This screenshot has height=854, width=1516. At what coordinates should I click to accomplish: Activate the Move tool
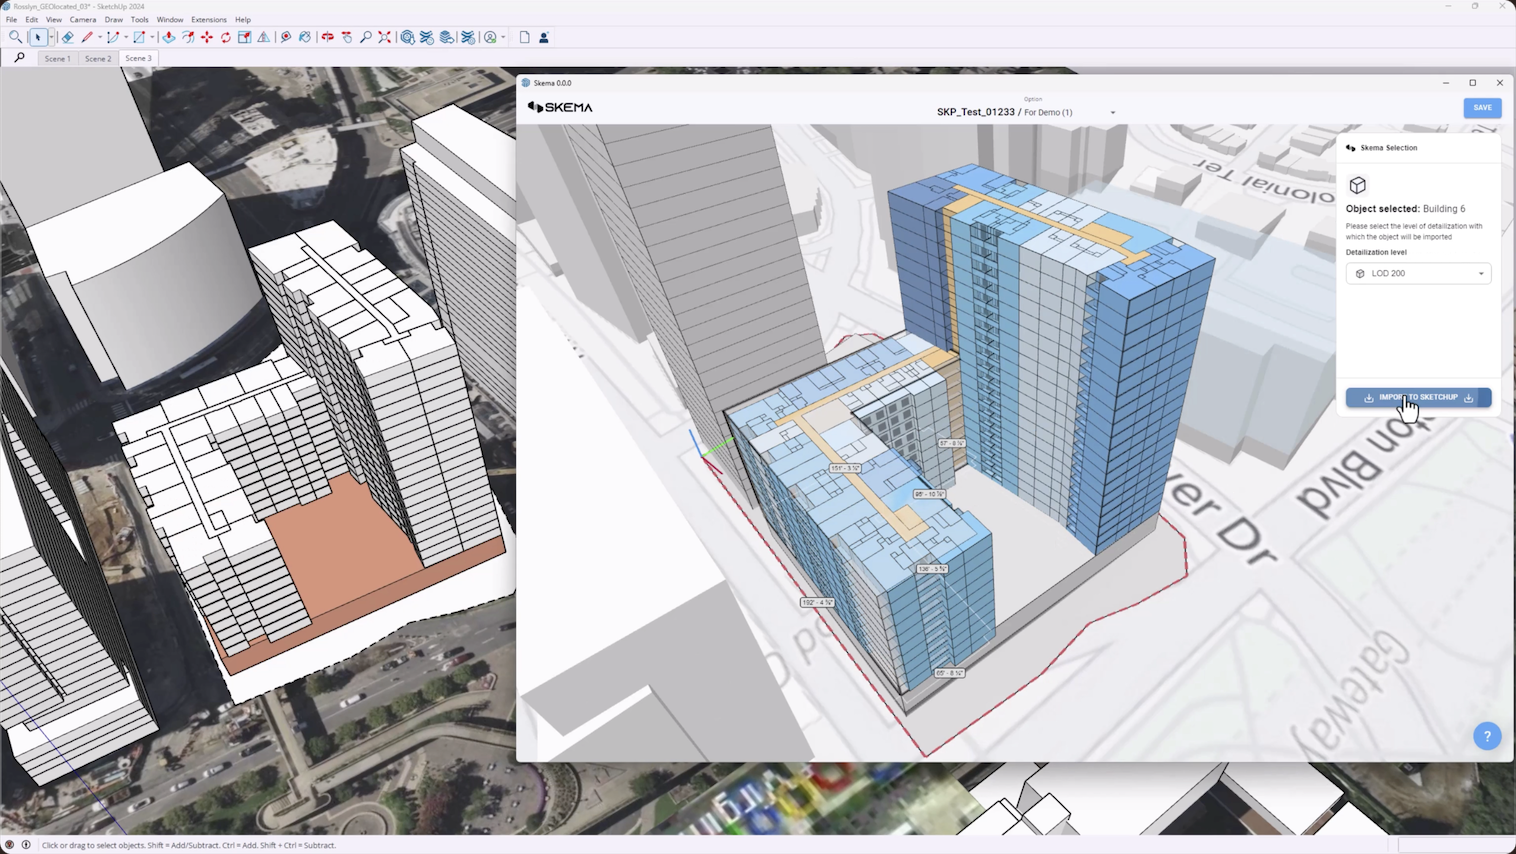pyautogui.click(x=207, y=37)
